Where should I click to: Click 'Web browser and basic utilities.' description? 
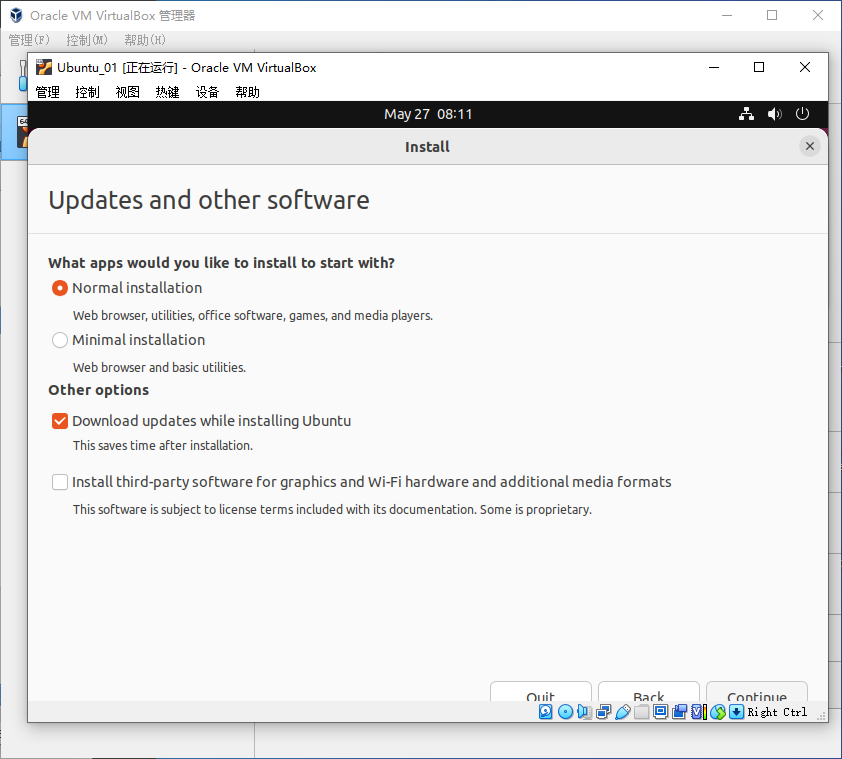(159, 367)
